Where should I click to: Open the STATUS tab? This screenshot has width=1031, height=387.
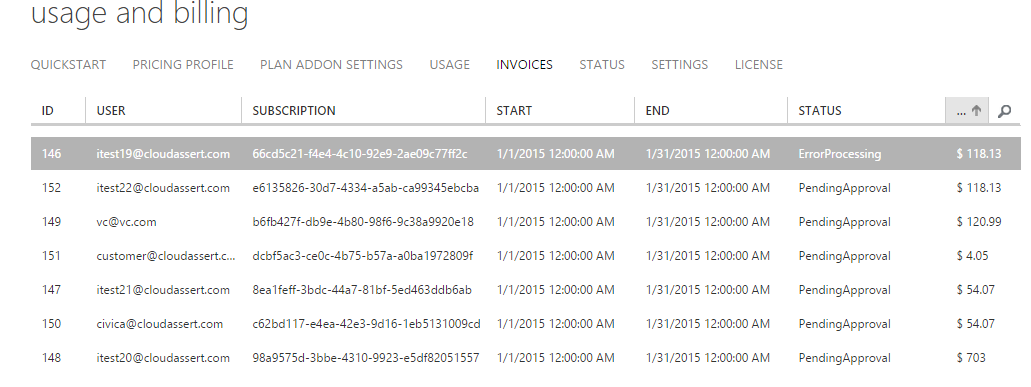click(602, 64)
